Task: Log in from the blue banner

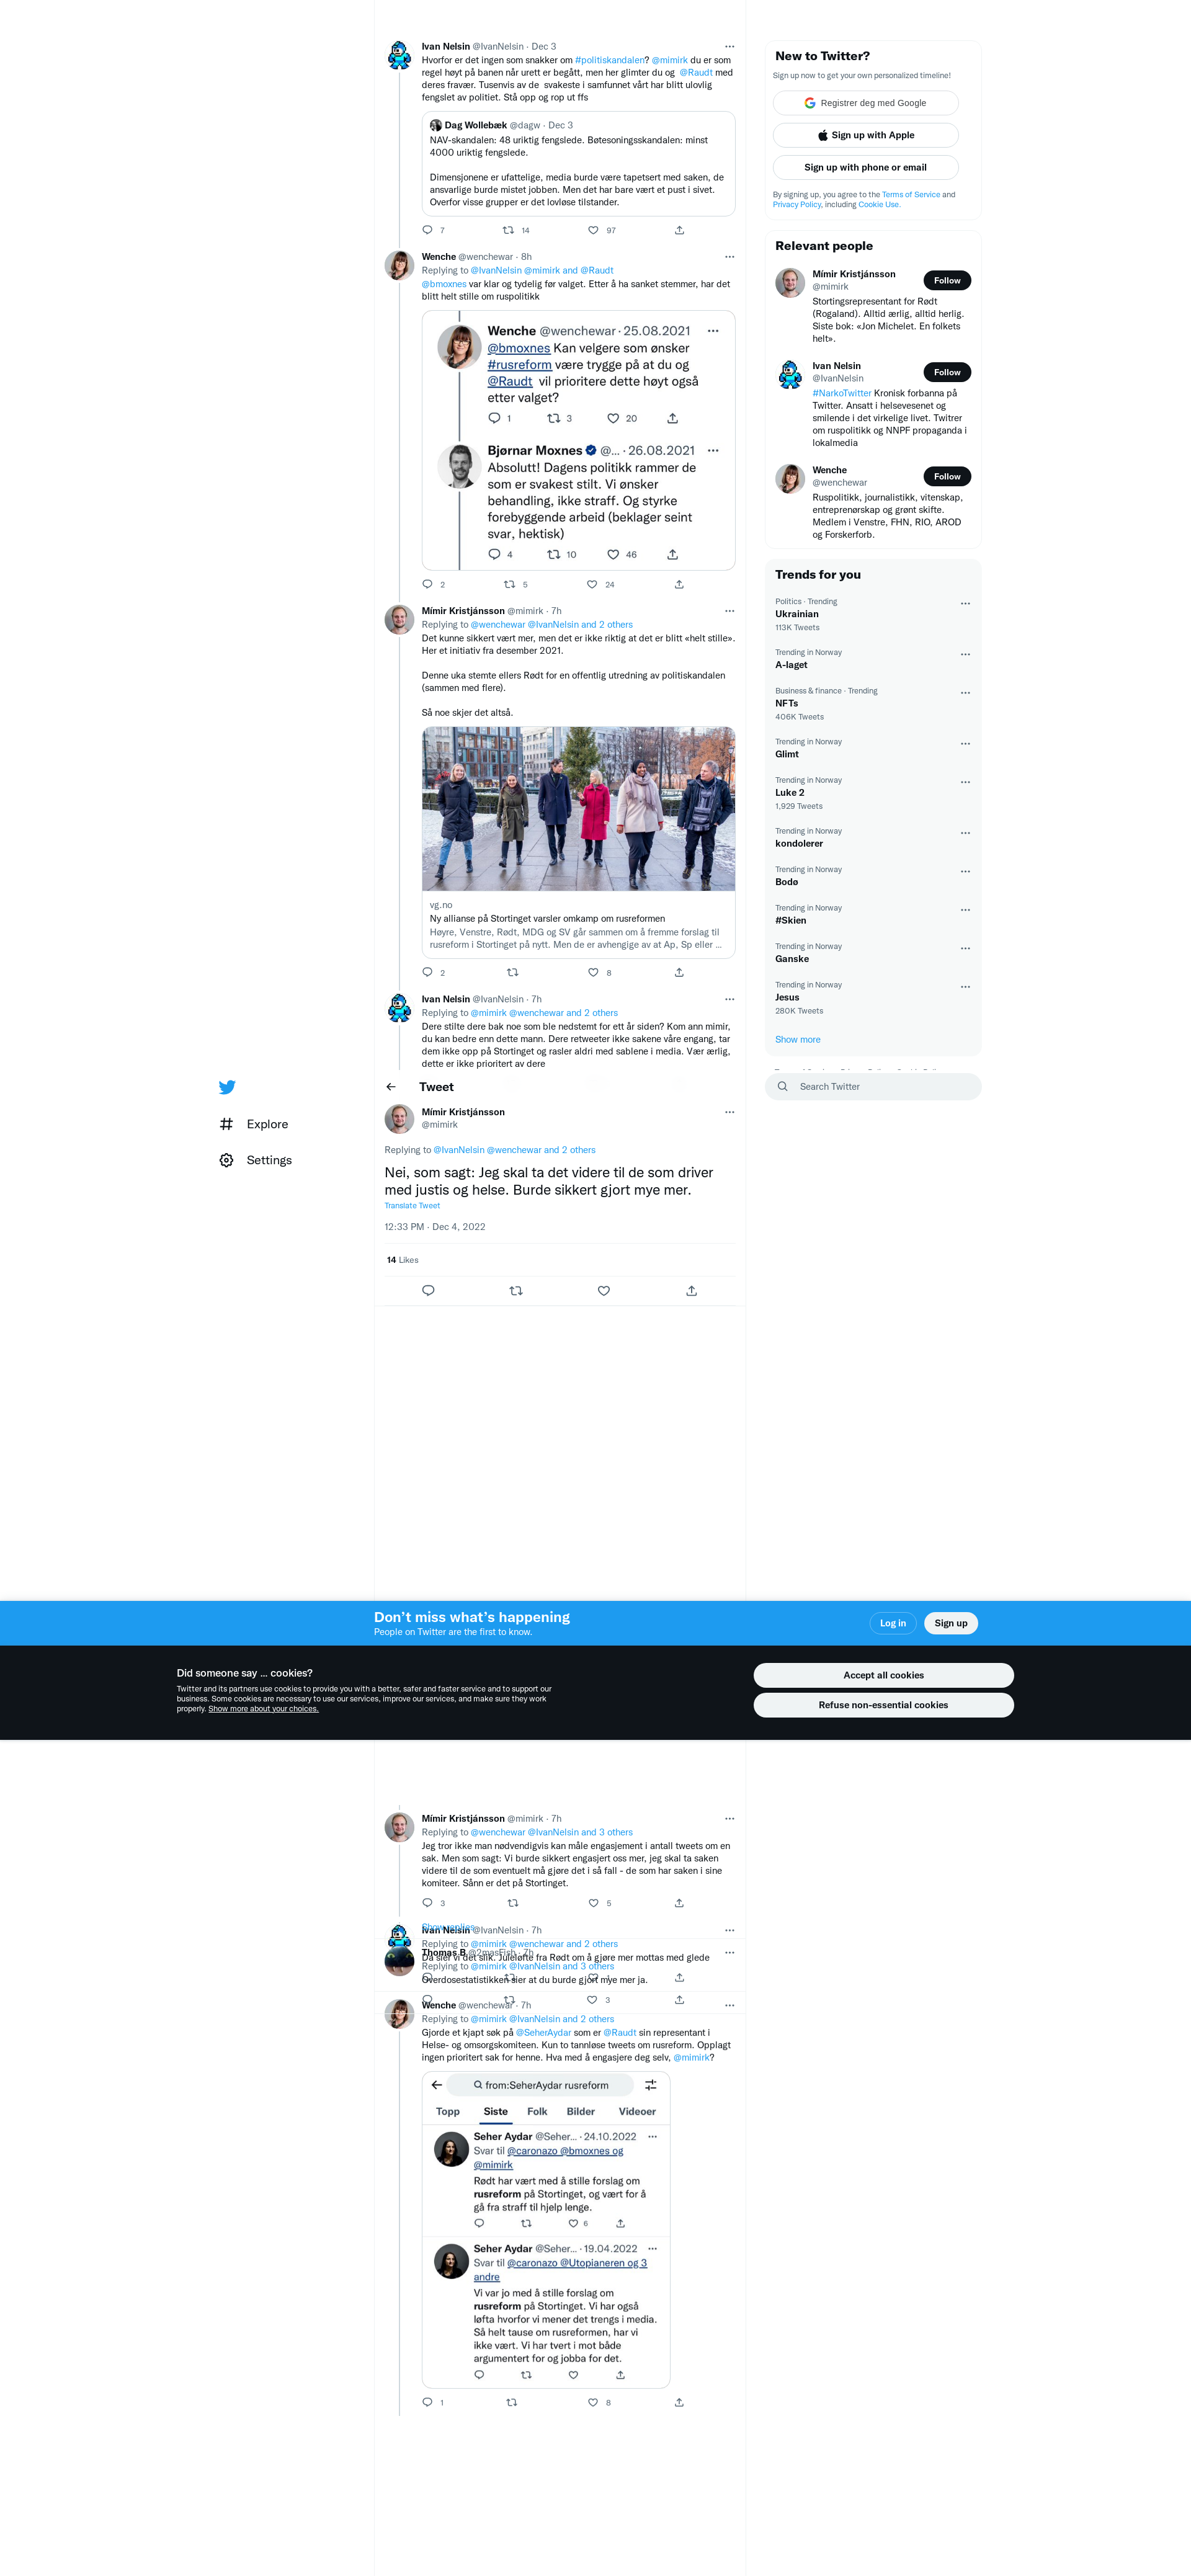Action: (892, 1623)
